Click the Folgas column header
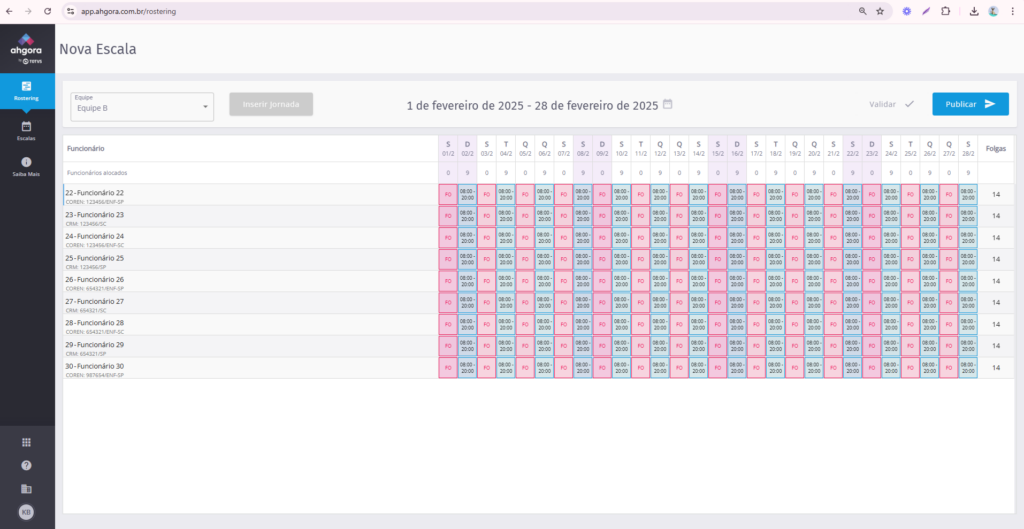The image size is (1024, 529). pyautogui.click(x=995, y=148)
